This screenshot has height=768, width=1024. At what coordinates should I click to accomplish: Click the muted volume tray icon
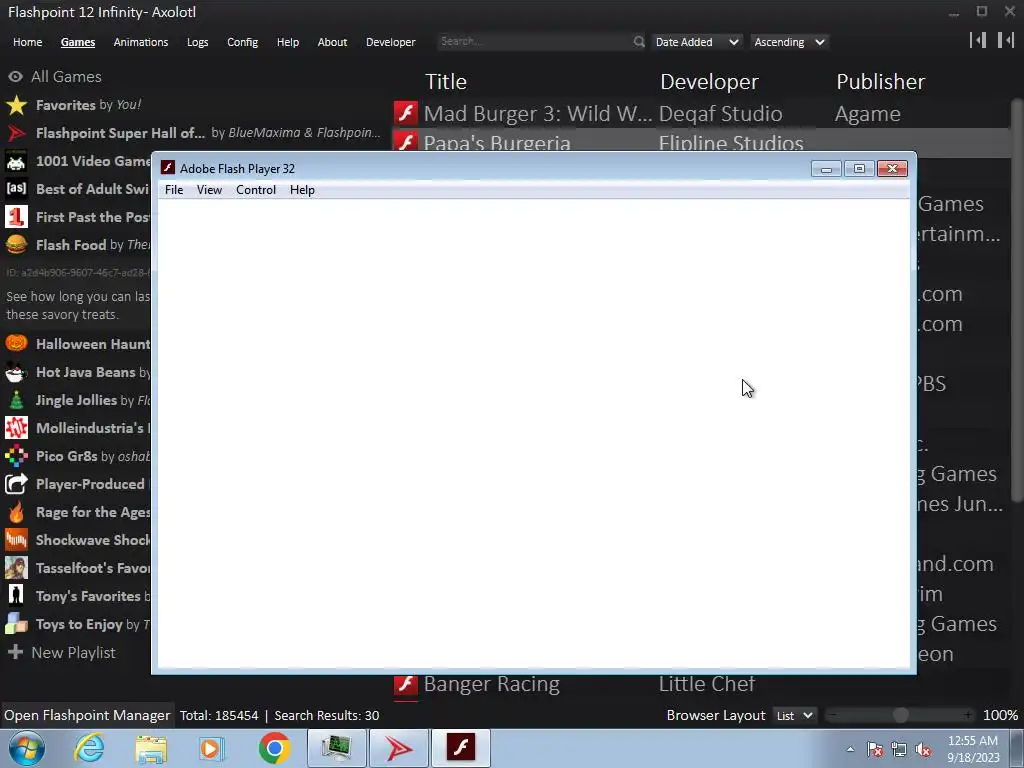[923, 749]
